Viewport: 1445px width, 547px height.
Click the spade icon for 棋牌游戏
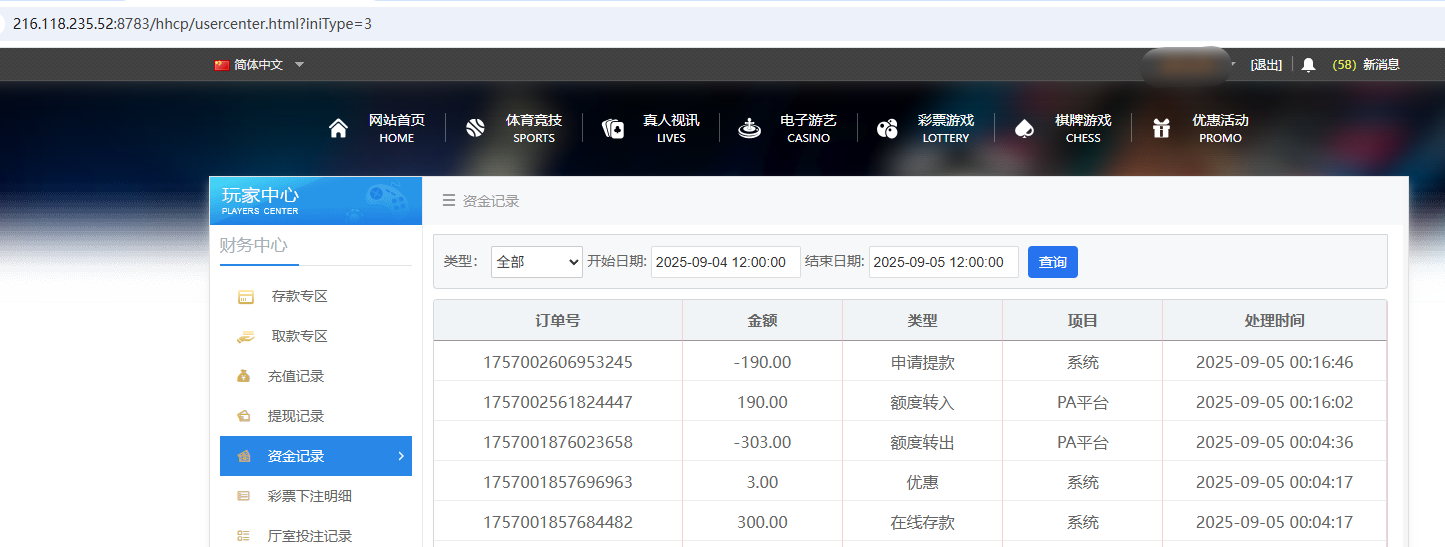1024,128
